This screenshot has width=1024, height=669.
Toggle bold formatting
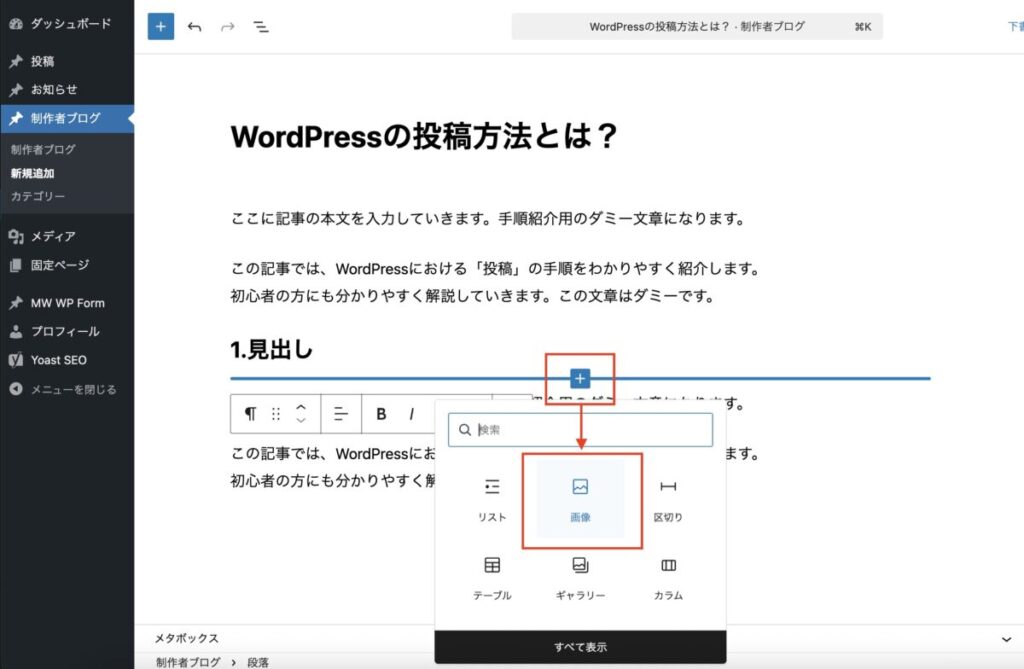(381, 414)
